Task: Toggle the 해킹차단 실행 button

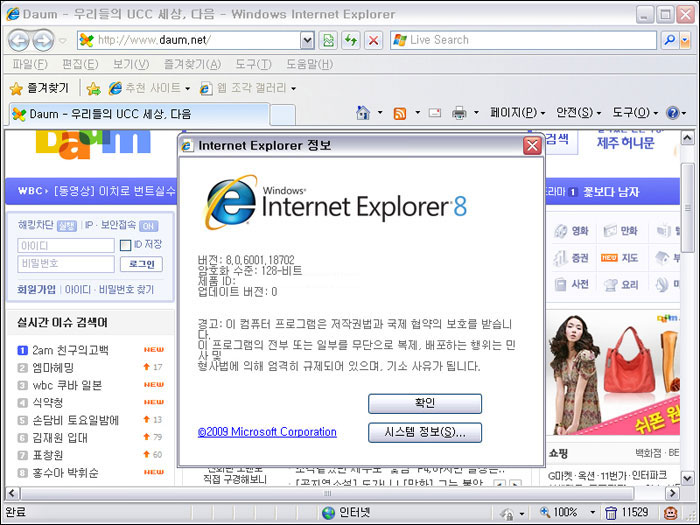Action: (x=67, y=226)
